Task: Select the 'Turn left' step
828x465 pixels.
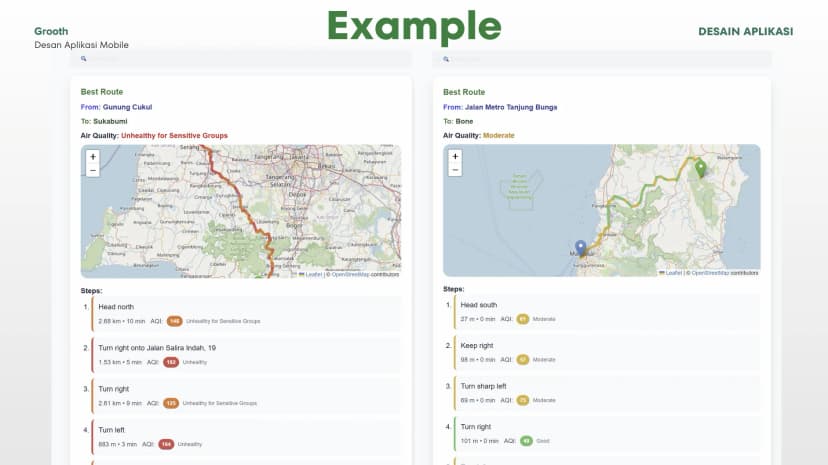Action: 246,437
